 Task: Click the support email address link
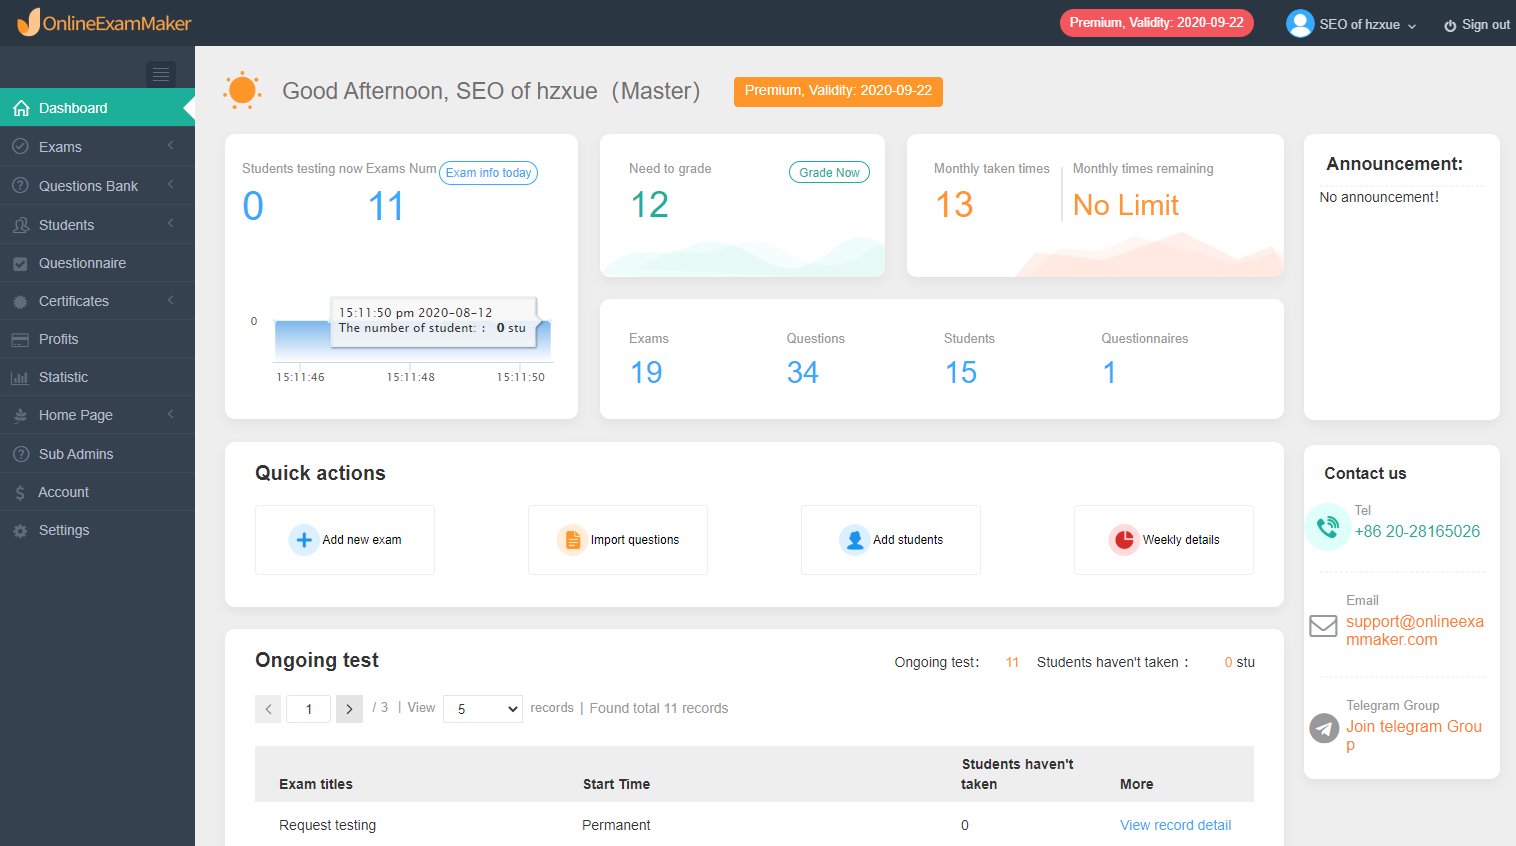coord(1415,630)
